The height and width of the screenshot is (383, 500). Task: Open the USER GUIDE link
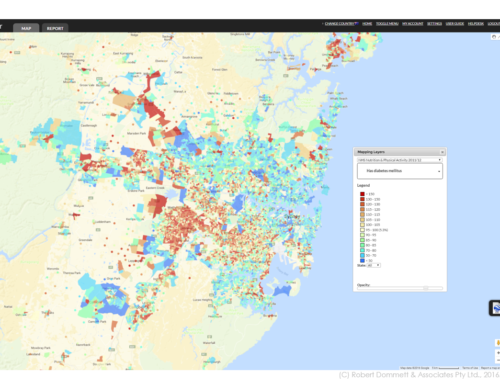455,24
